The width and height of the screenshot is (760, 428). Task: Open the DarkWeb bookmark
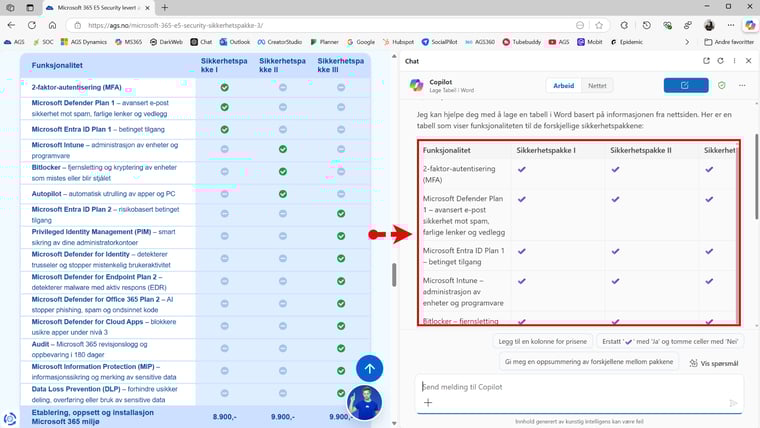[x=166, y=42]
